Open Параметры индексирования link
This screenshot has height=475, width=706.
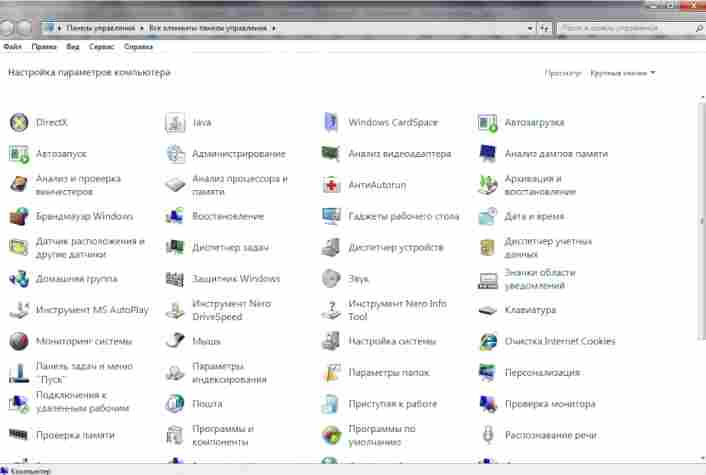tap(229, 373)
